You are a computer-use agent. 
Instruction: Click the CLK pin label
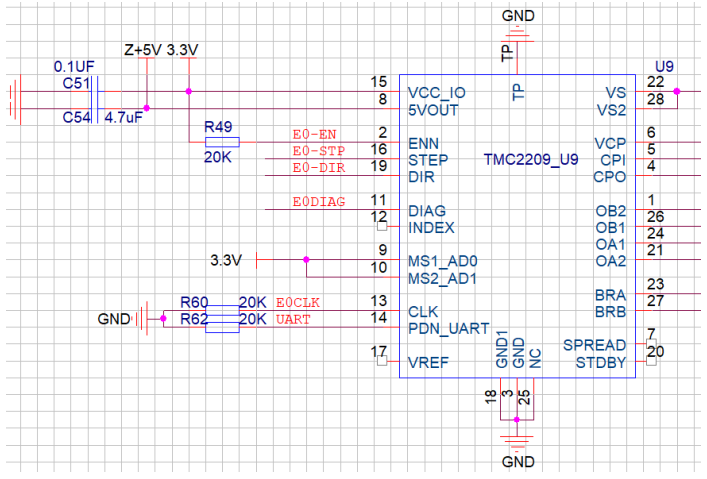pyautogui.click(x=423, y=312)
